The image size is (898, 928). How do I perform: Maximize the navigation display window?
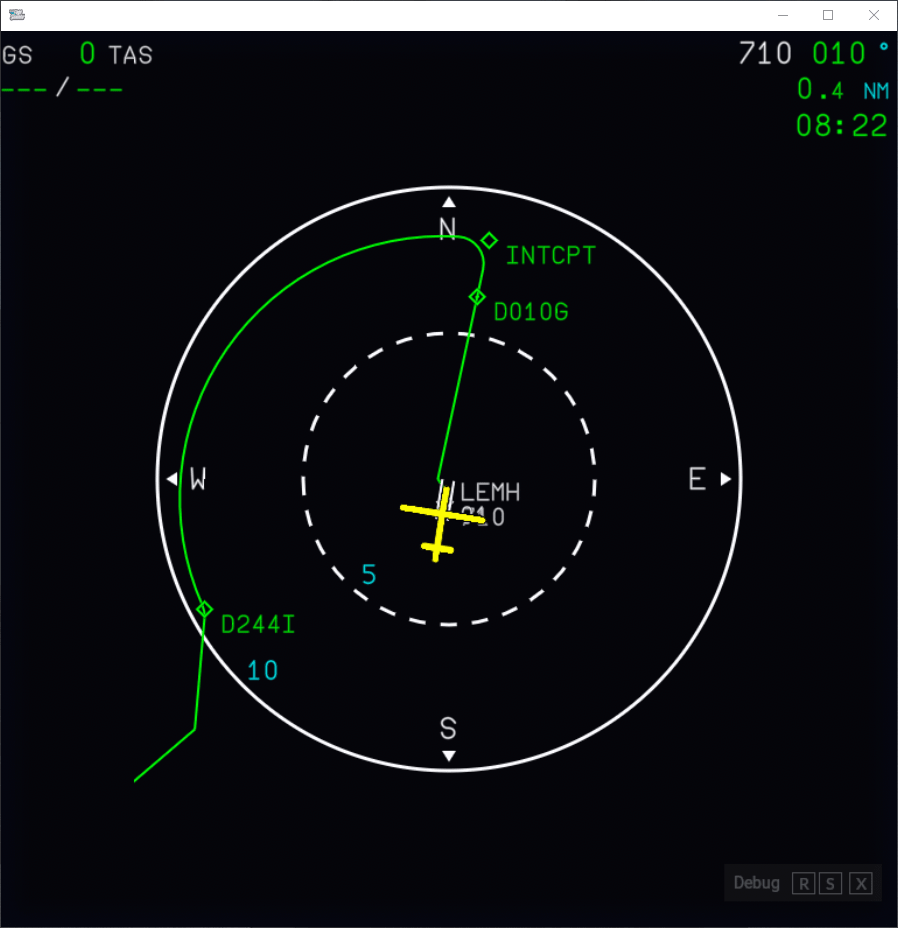coord(828,15)
